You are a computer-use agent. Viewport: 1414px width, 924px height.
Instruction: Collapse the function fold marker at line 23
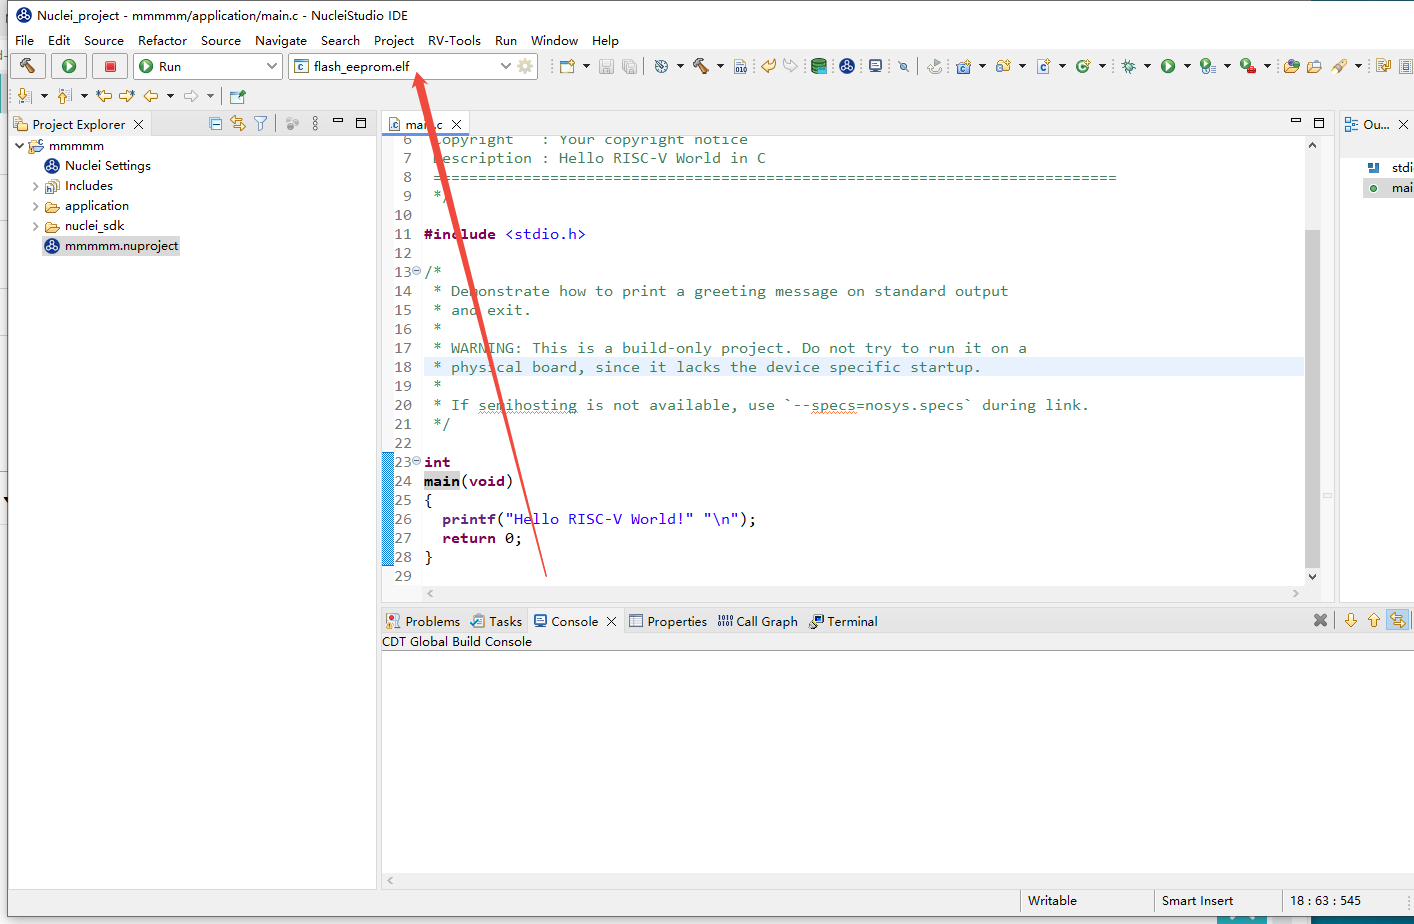(x=417, y=461)
